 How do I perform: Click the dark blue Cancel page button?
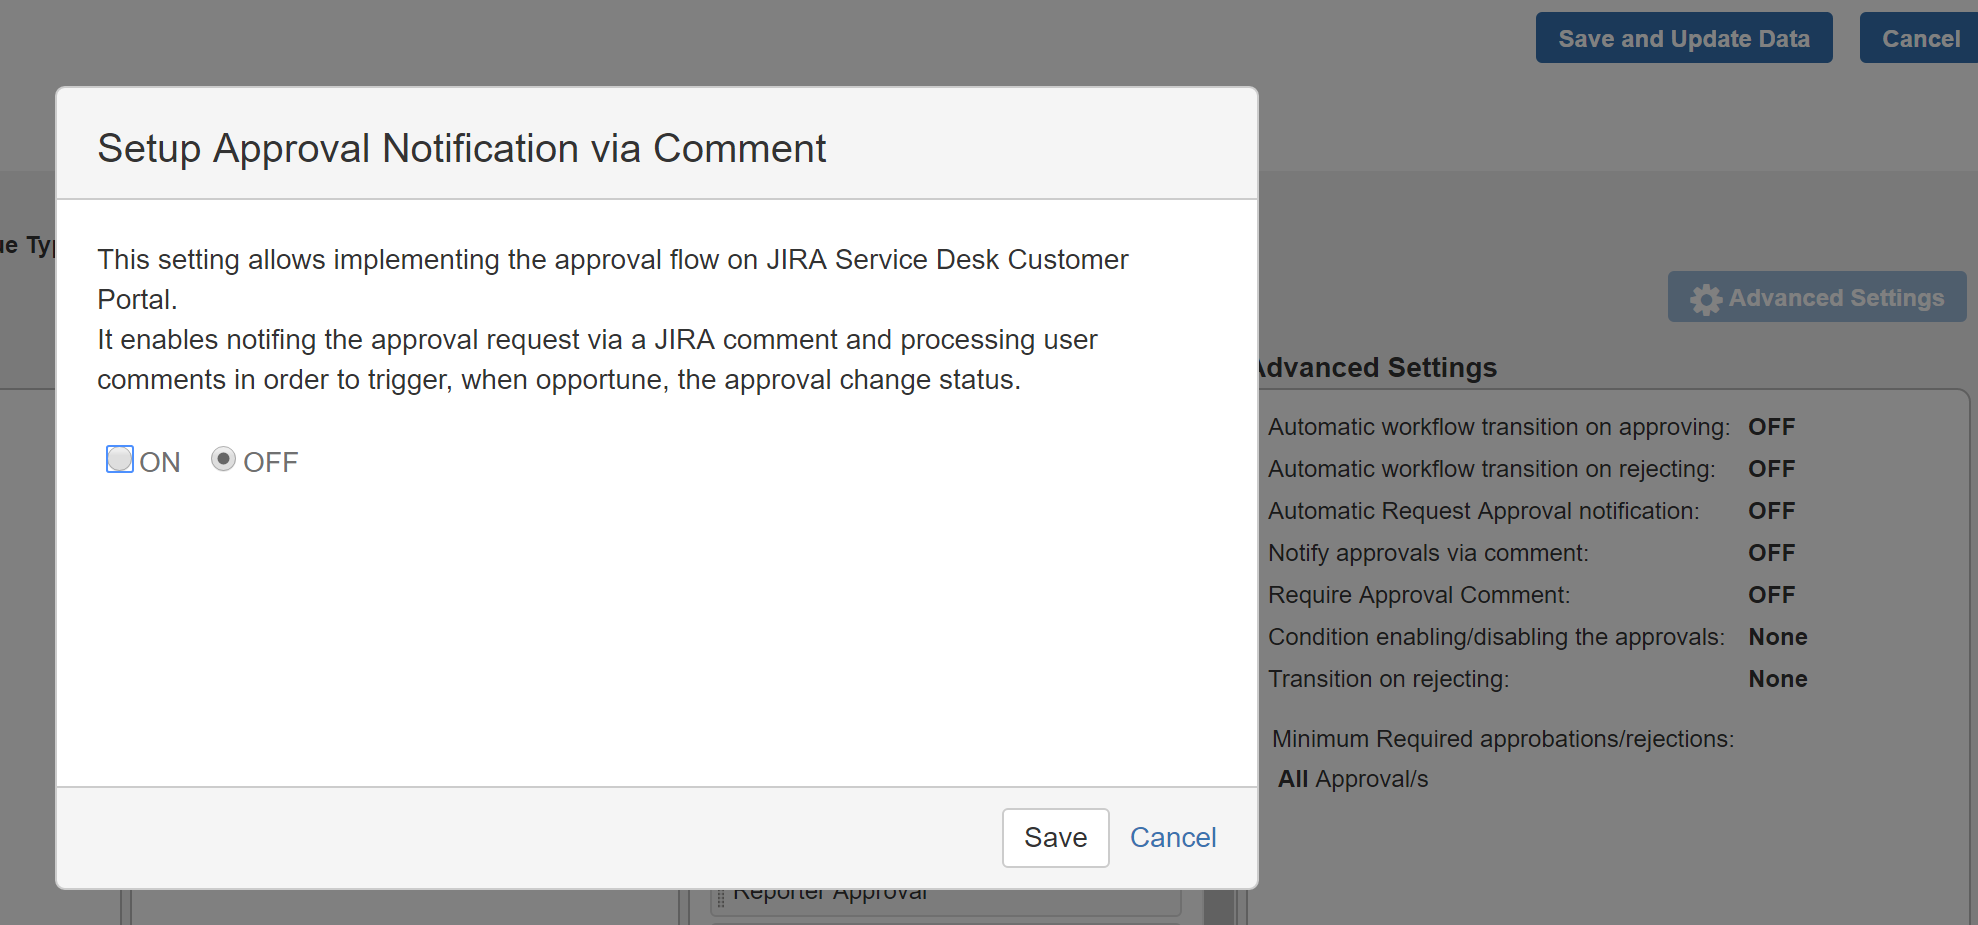(1920, 38)
